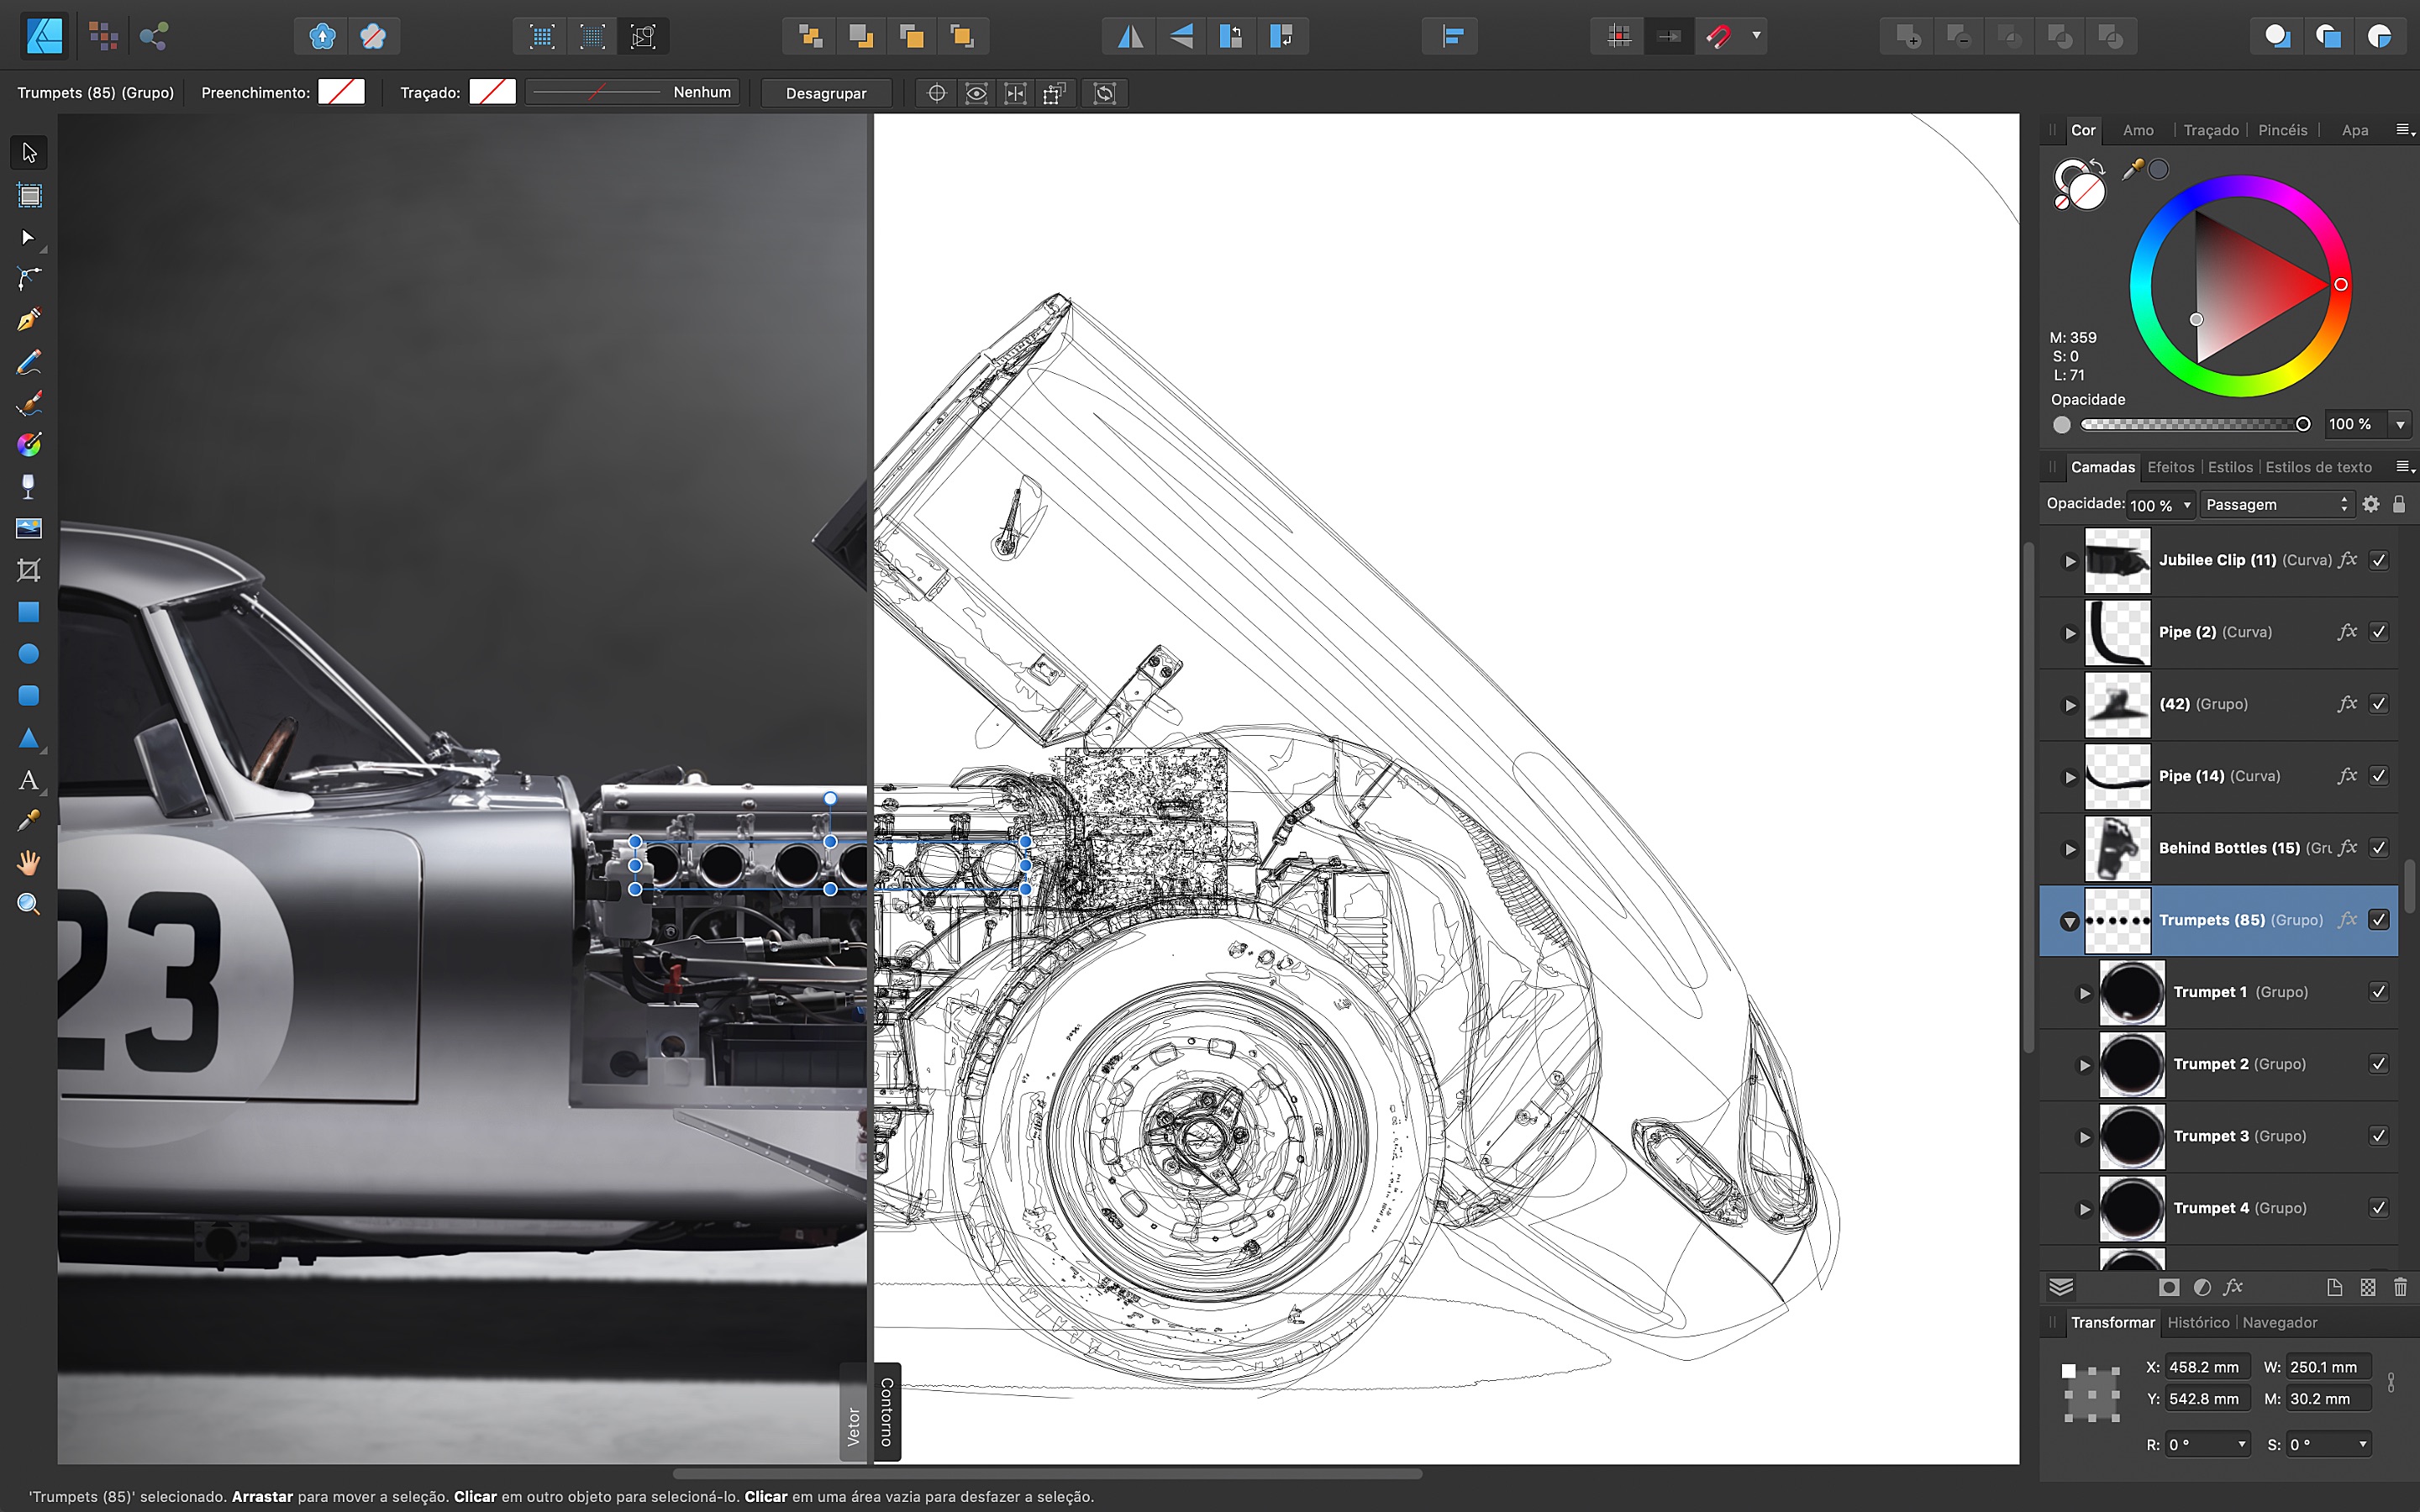This screenshot has width=2420, height=1512.
Task: Click the Preenchimento fill swatch
Action: [341, 92]
